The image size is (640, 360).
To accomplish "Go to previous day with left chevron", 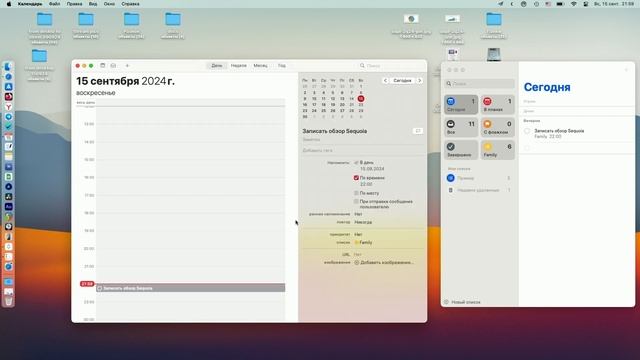I will [x=385, y=80].
